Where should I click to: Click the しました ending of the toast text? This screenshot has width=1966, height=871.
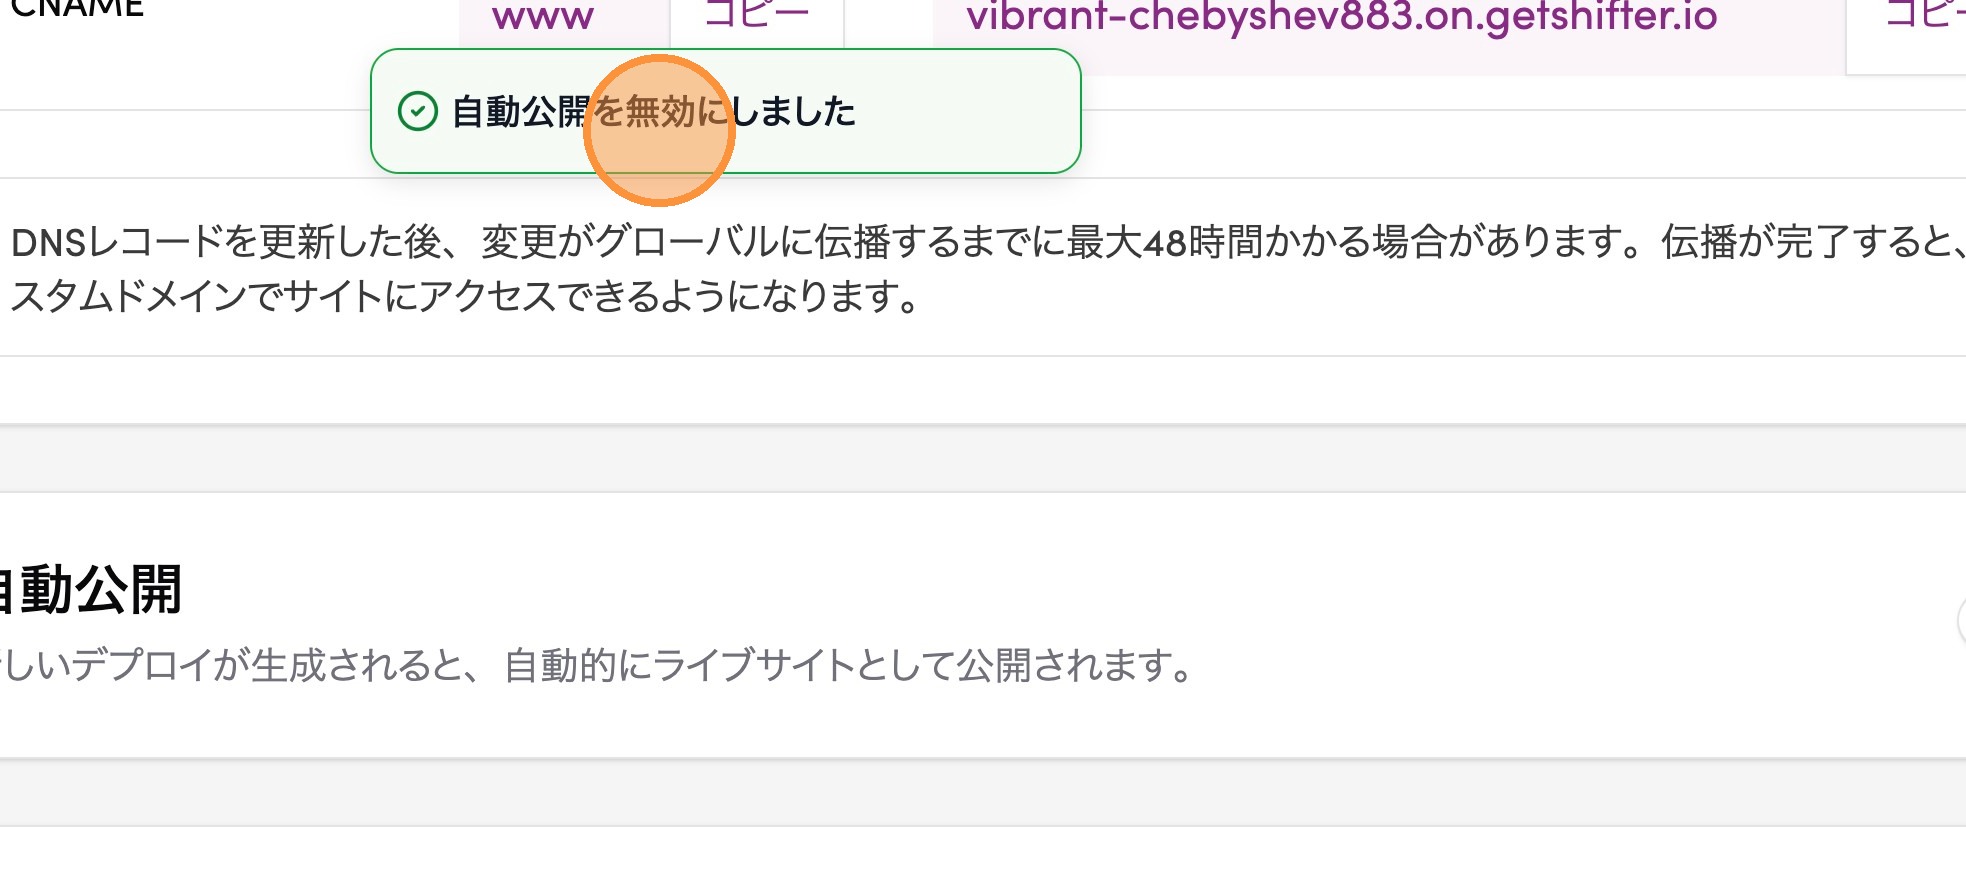[794, 111]
